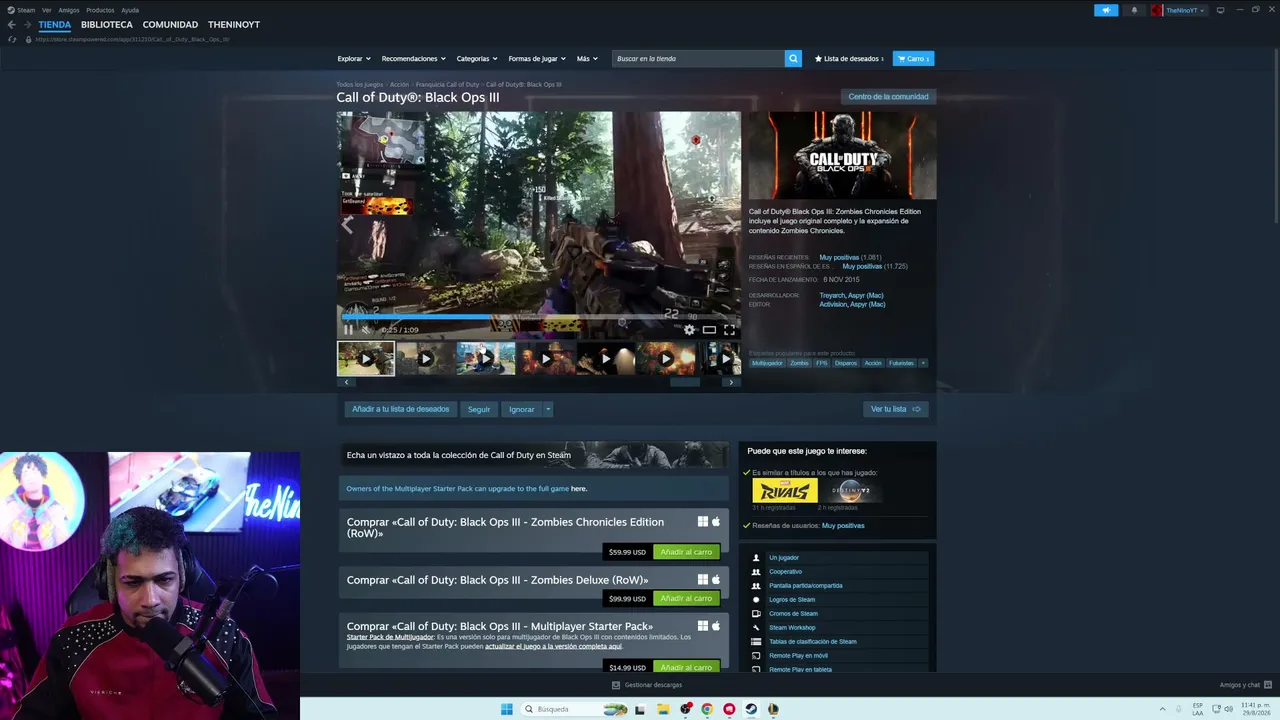The height and width of the screenshot is (720, 1280).
Task: Seek along the trailer progress bar
Action: pyautogui.click(x=538, y=317)
